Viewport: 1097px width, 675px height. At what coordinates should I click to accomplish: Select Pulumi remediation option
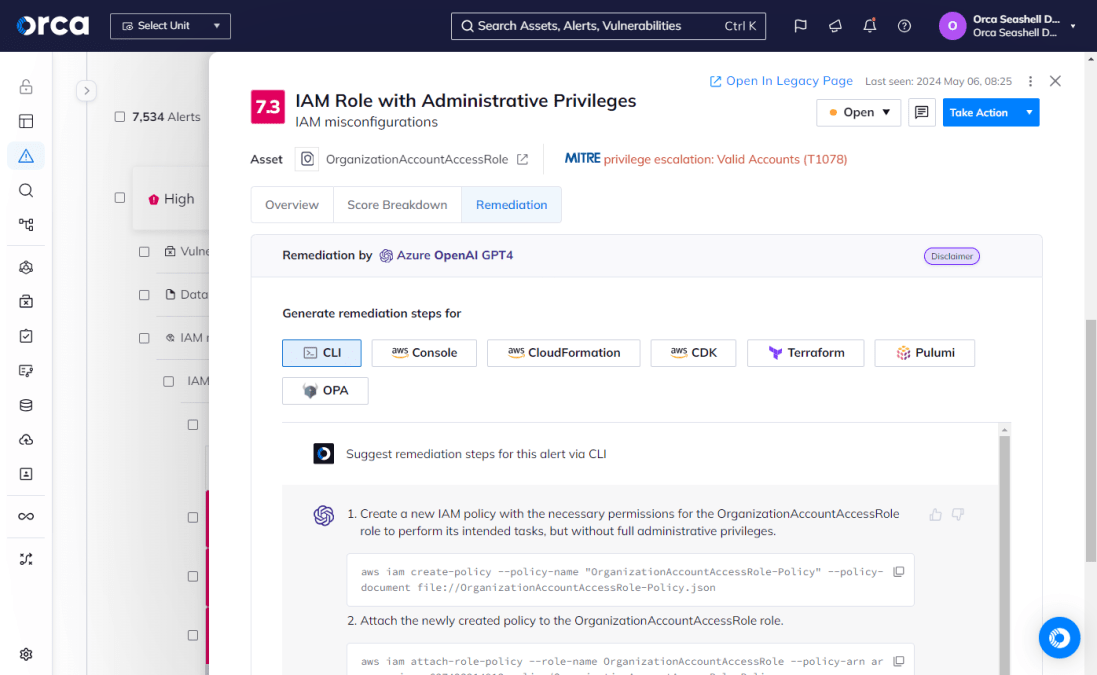(924, 353)
